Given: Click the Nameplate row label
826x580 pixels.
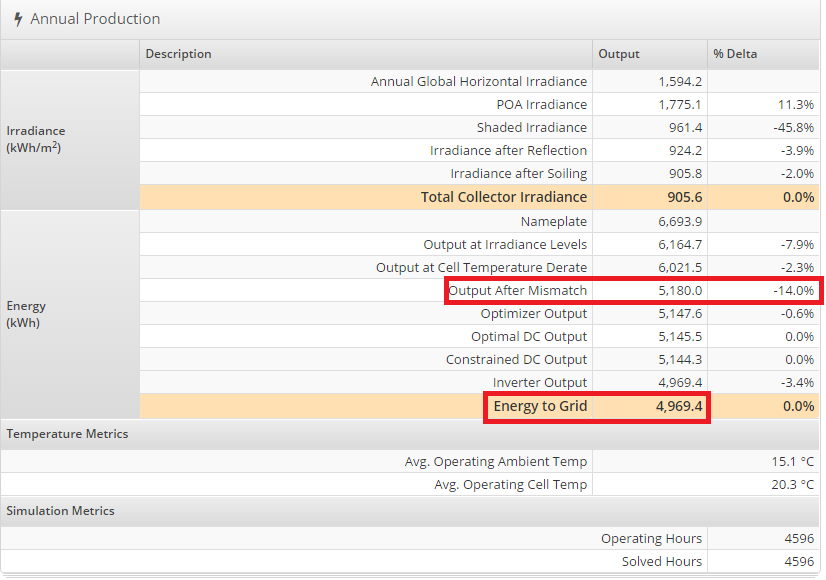Looking at the screenshot, I should coord(554,221).
